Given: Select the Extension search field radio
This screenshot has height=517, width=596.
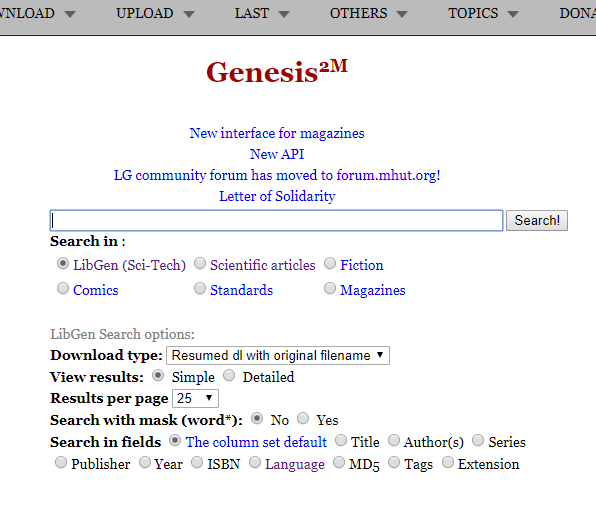Looking at the screenshot, I should [448, 463].
